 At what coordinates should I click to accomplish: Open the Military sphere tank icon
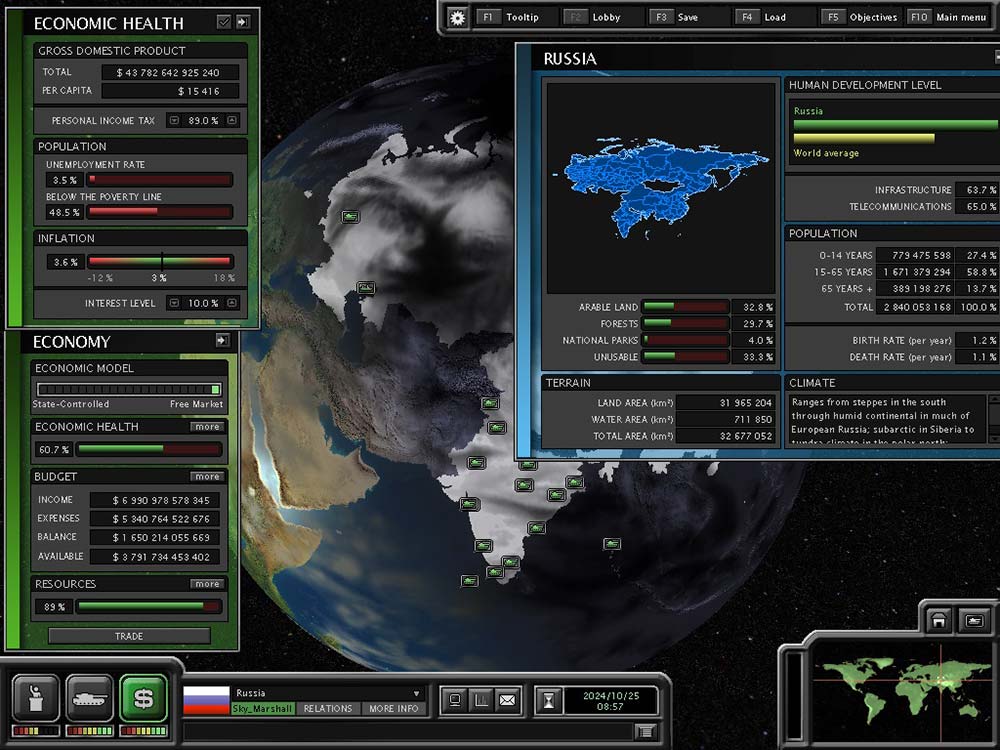[89, 697]
